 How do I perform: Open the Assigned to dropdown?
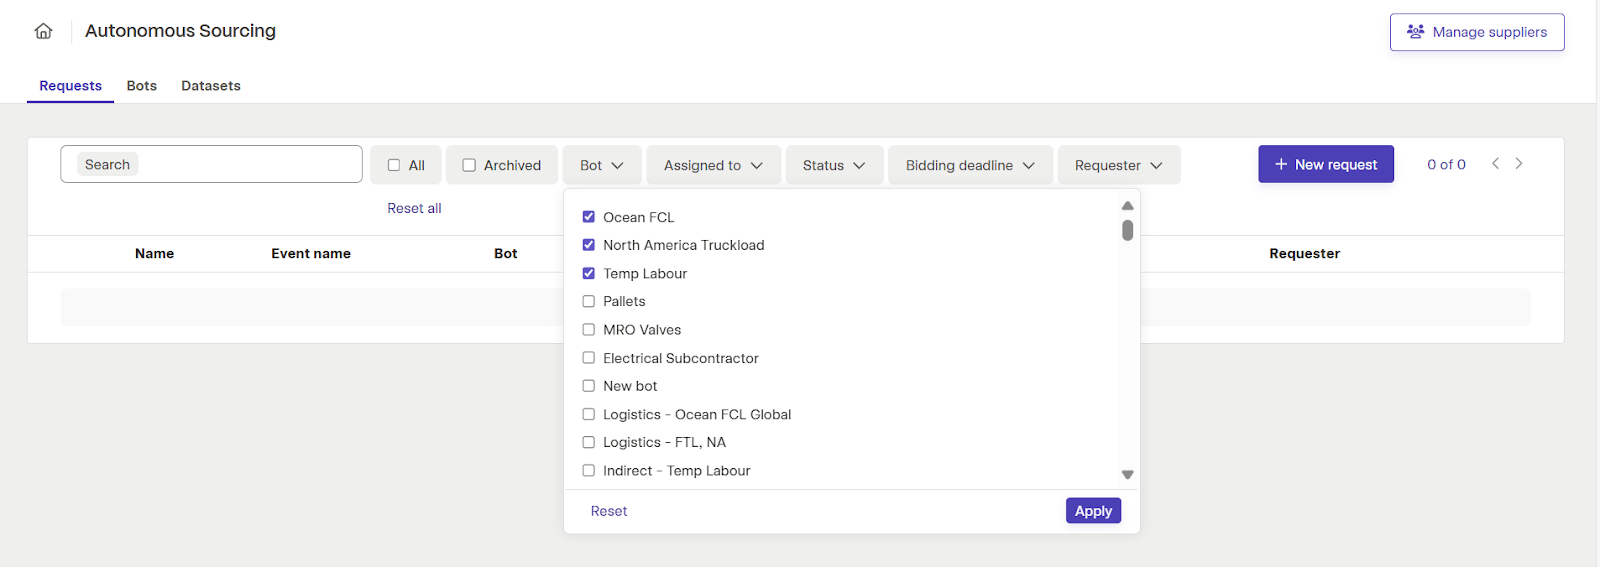pyautogui.click(x=713, y=165)
